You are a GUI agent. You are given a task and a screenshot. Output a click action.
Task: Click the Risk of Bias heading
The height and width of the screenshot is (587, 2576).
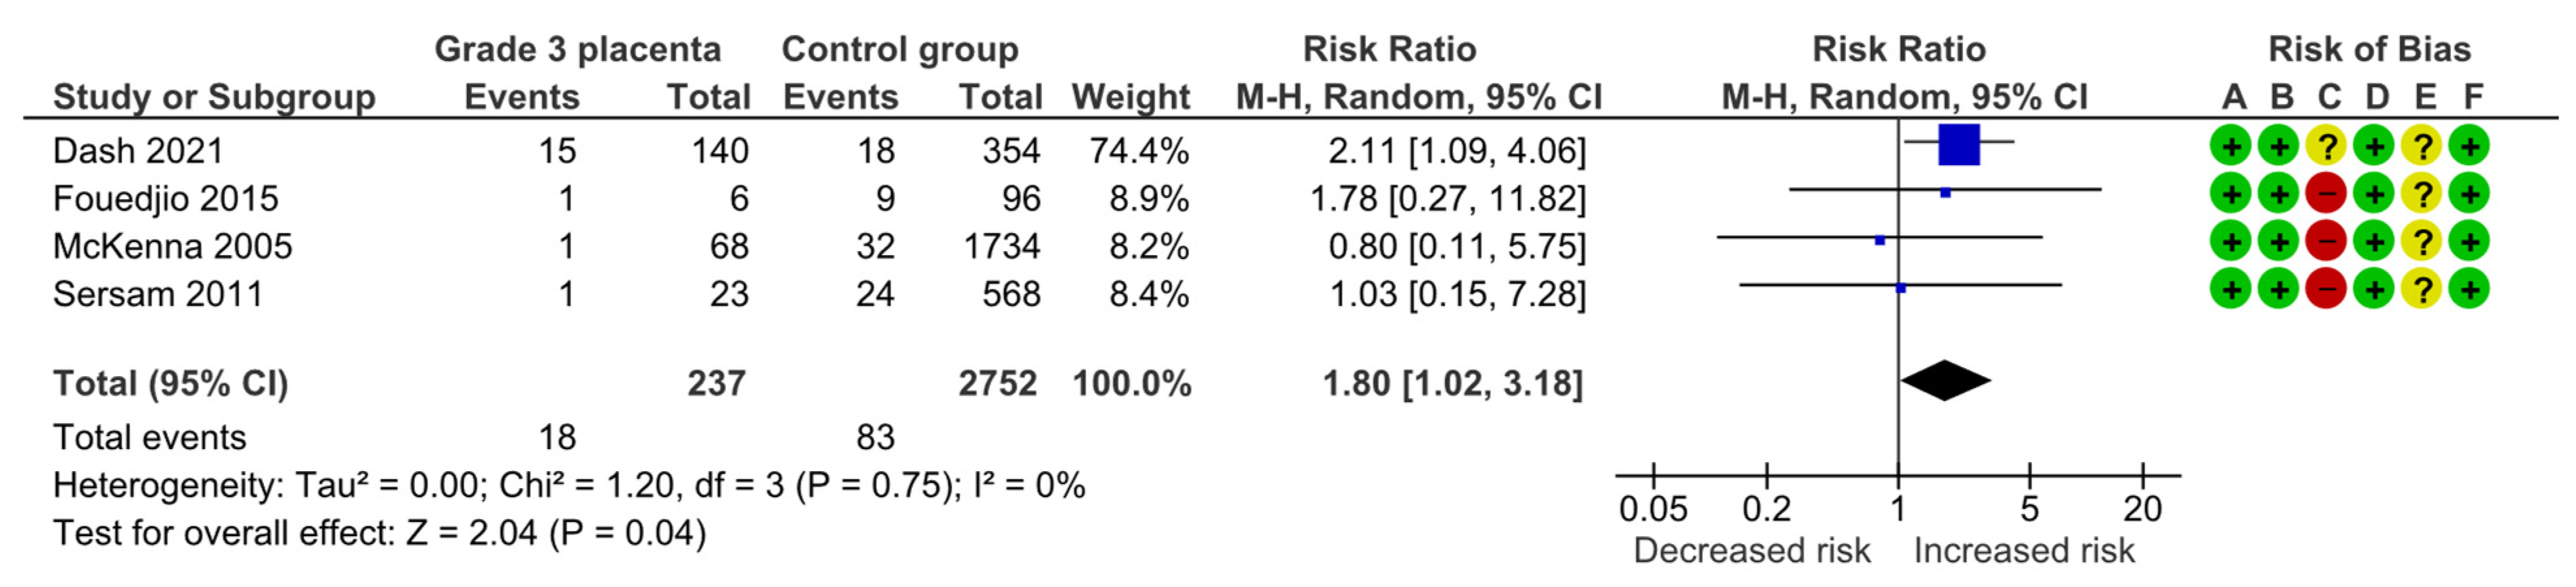click(x=2369, y=49)
